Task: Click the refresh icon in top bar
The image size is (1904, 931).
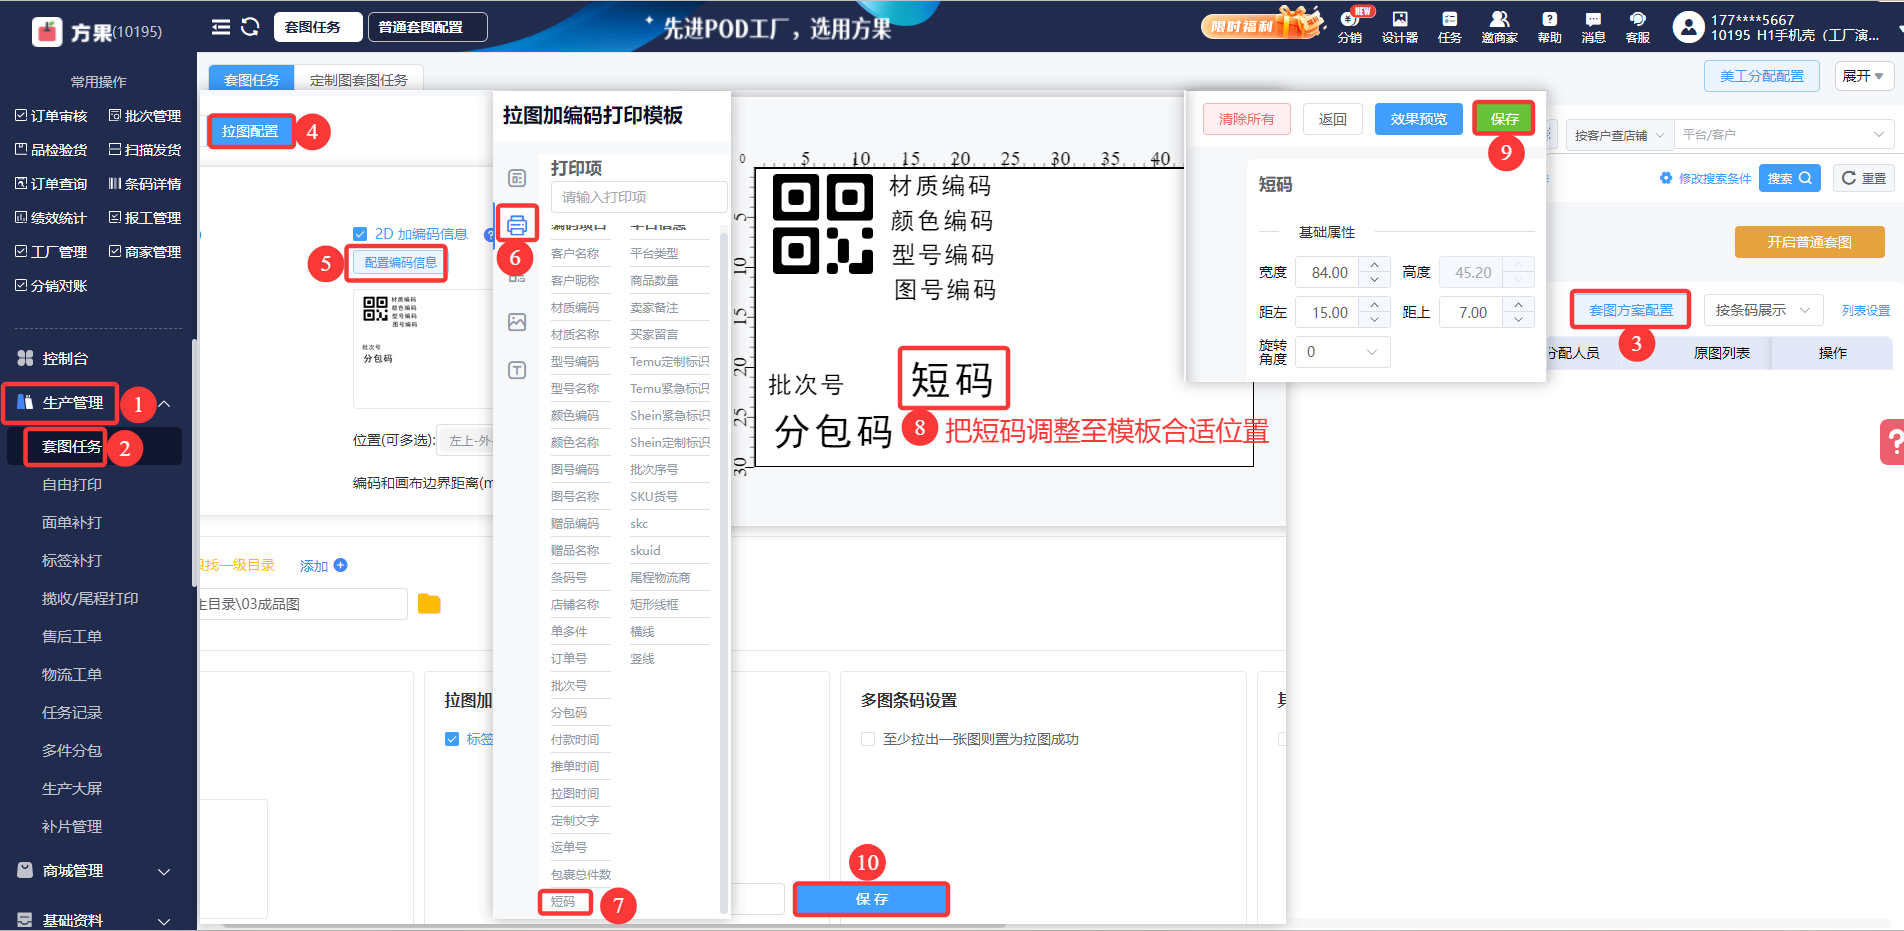Action: pos(250,27)
